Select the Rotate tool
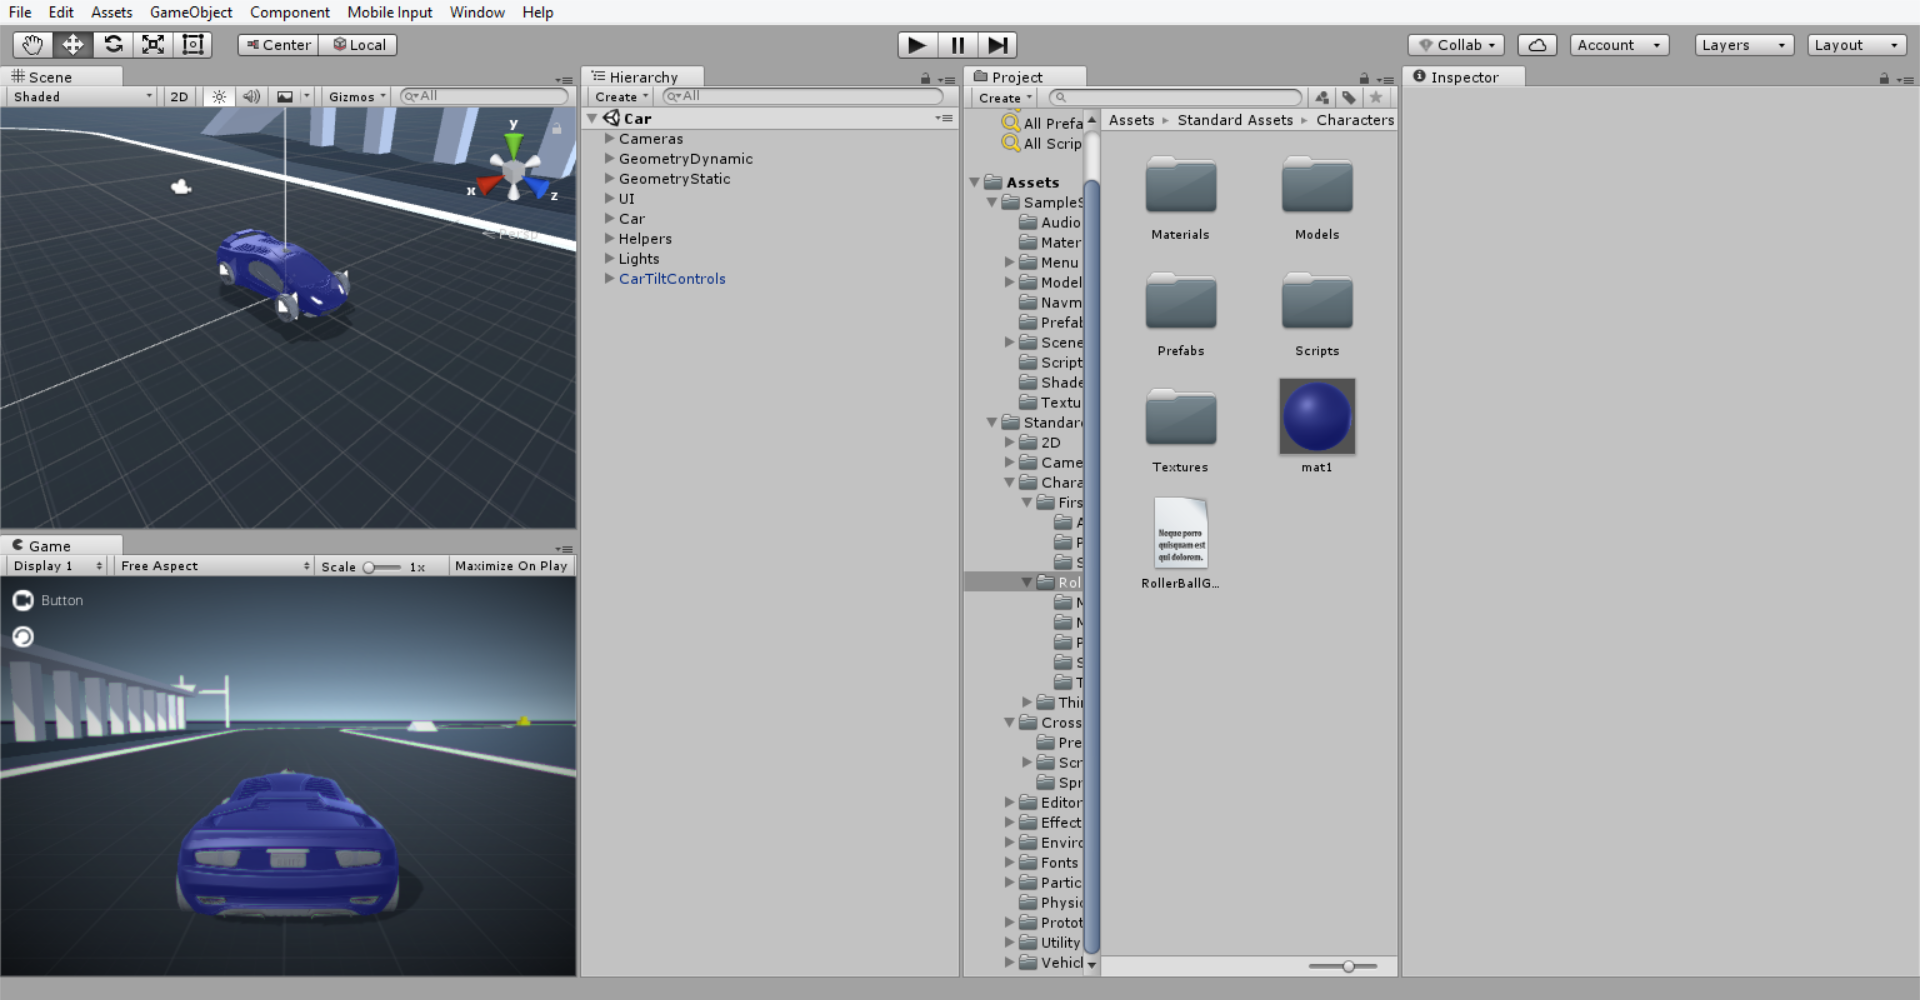The height and width of the screenshot is (1000, 1920). tap(113, 45)
